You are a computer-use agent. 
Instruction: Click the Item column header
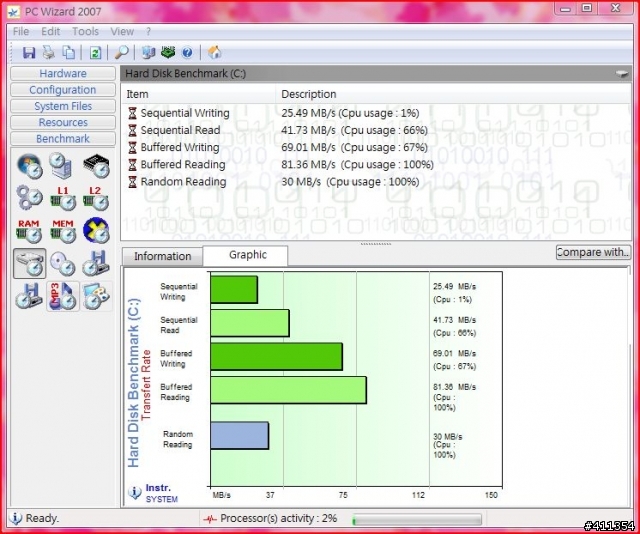coord(198,94)
